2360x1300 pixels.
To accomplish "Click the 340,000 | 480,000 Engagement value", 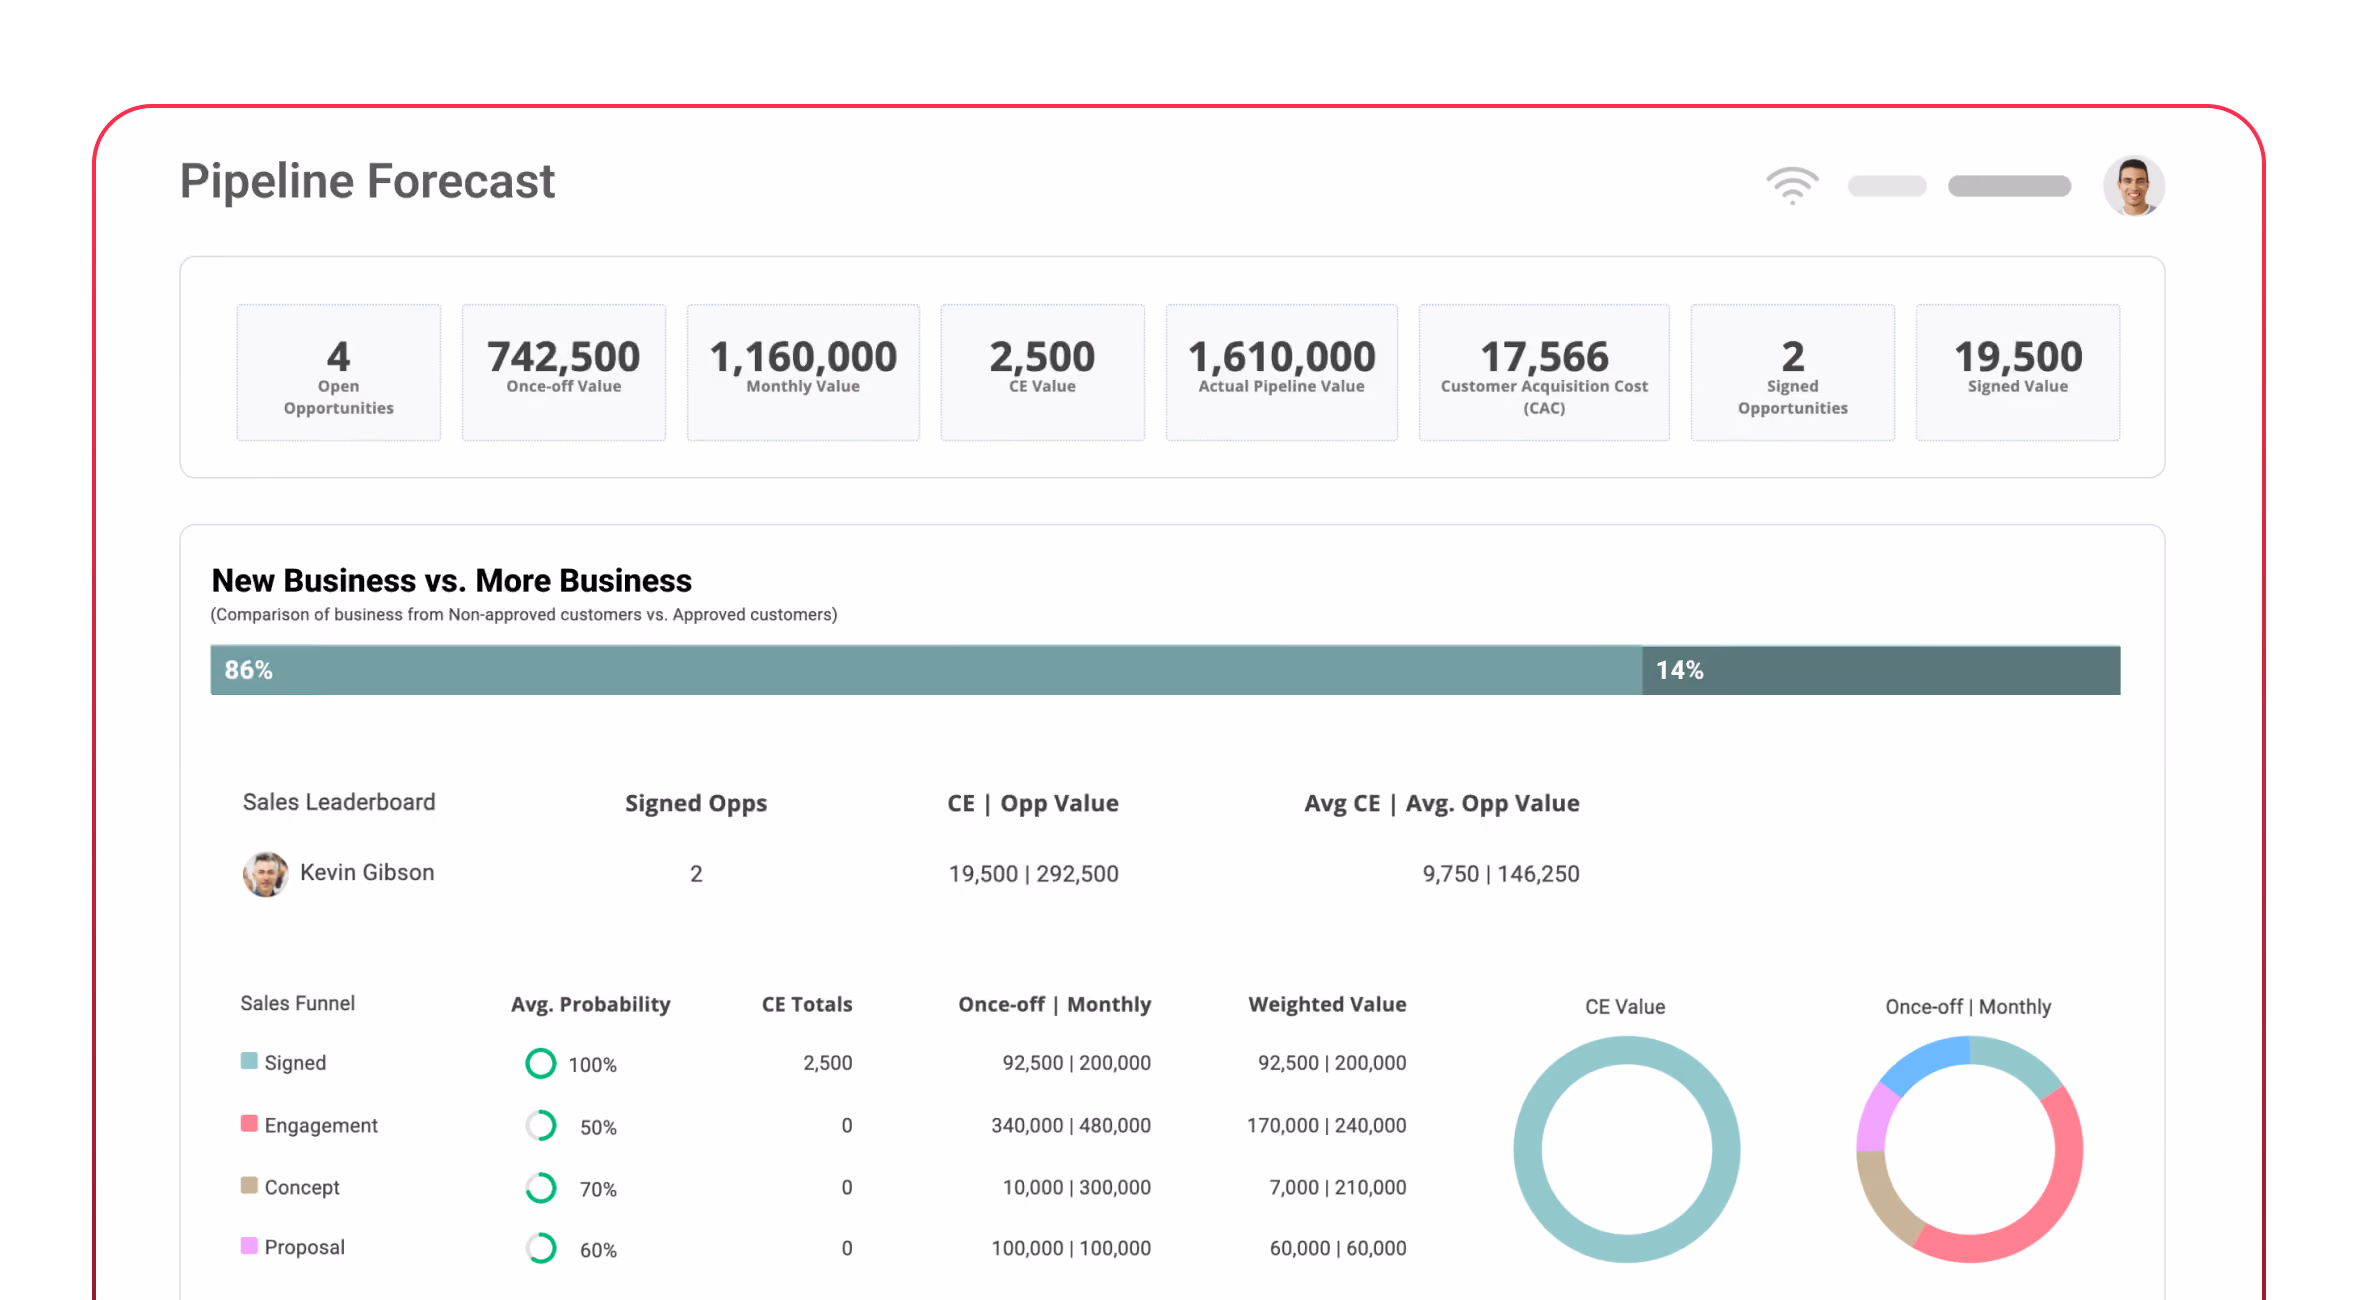I will pos(1071,1126).
